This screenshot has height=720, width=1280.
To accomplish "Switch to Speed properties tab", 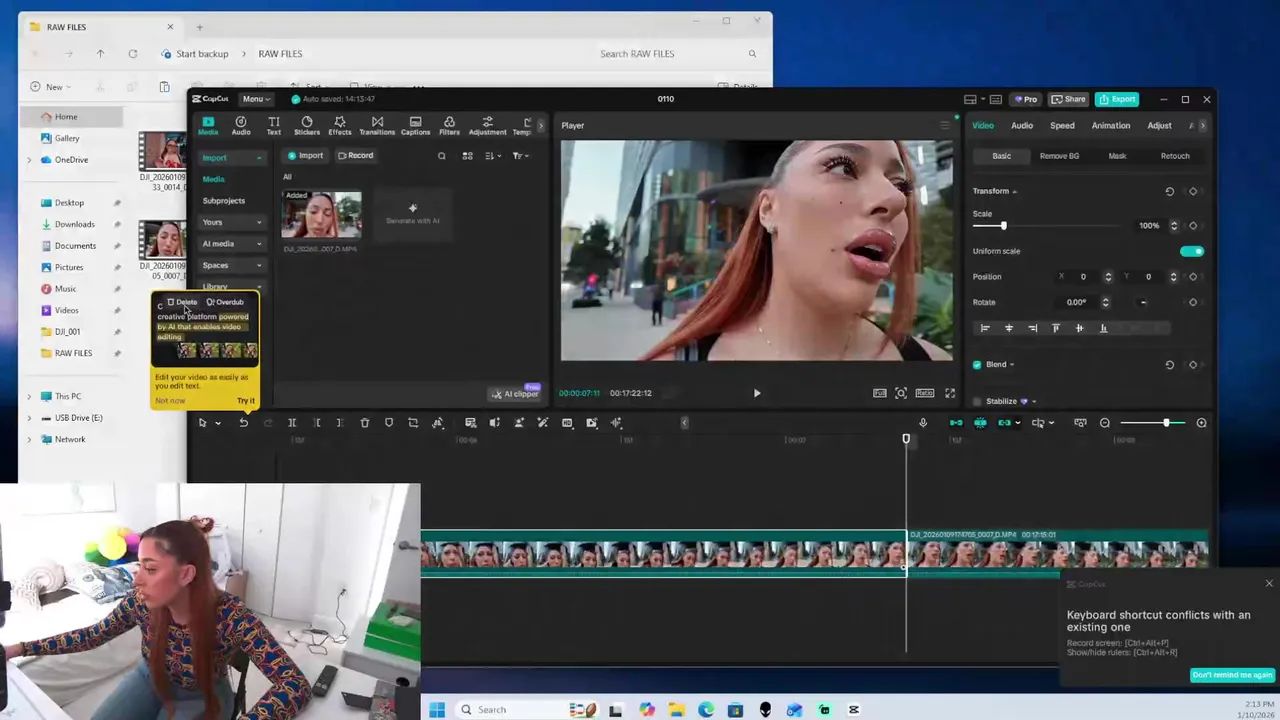I will [x=1062, y=126].
